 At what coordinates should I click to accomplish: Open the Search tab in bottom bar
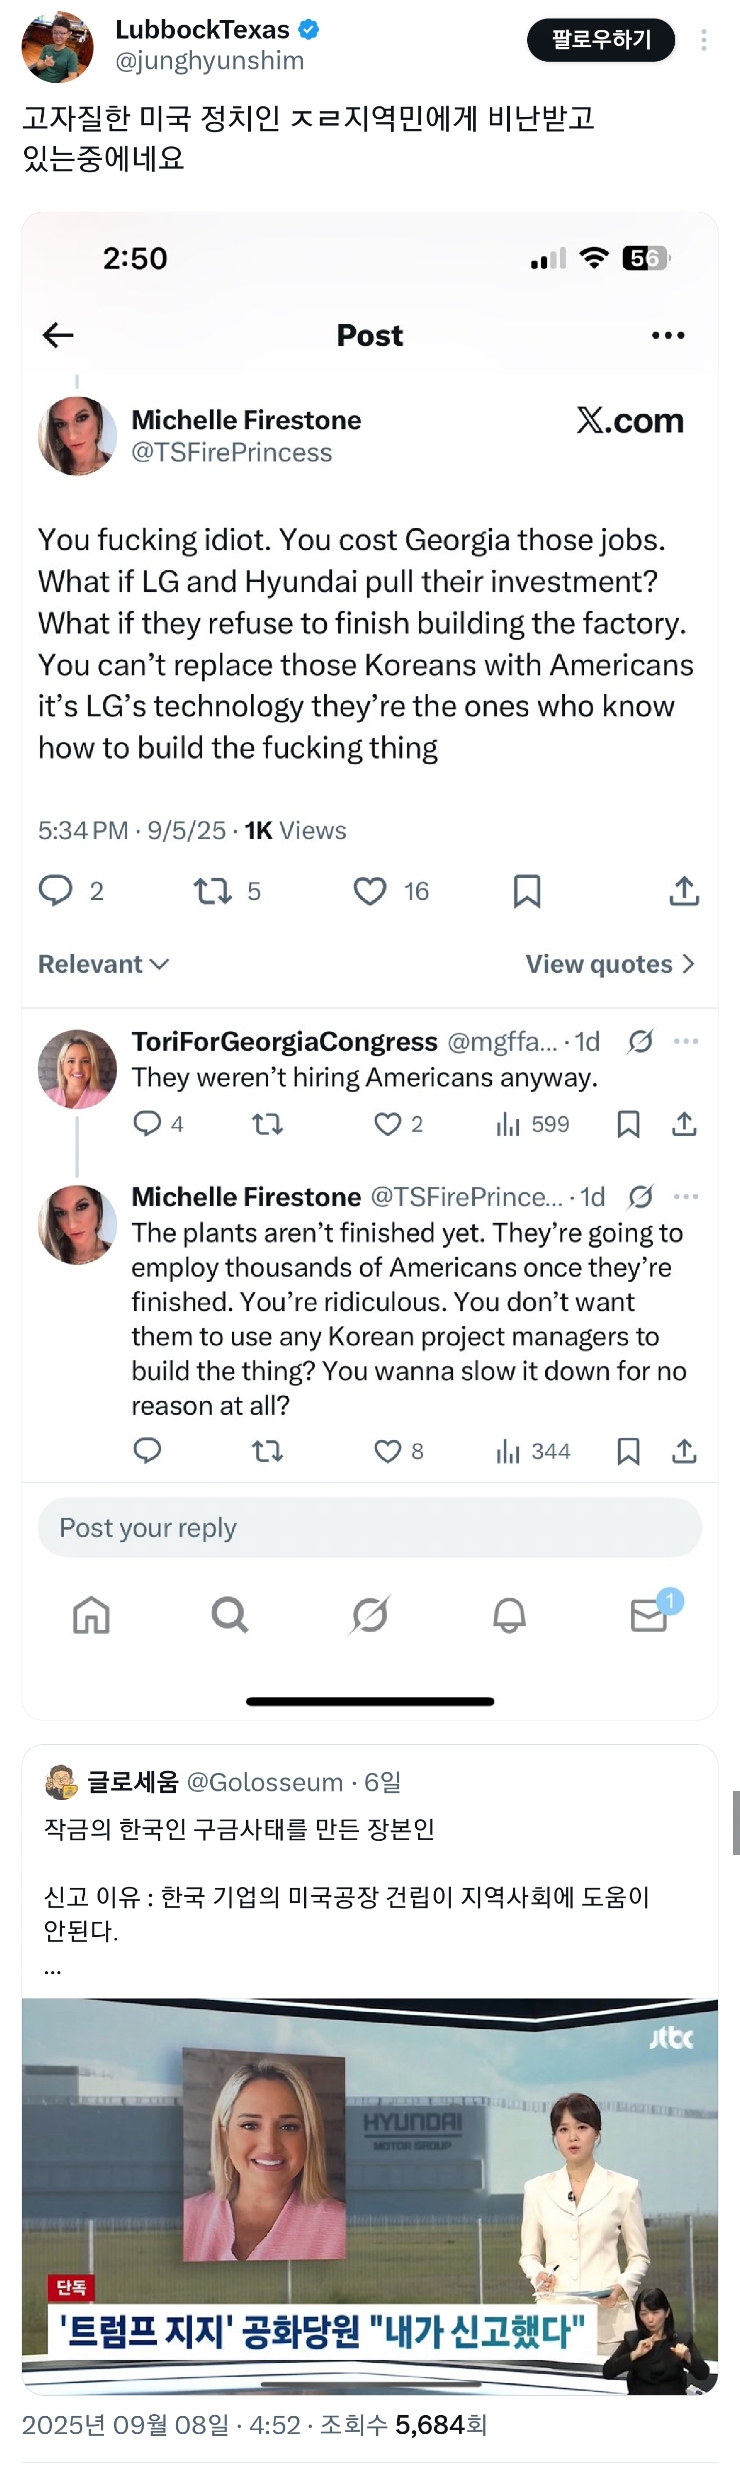[x=230, y=1615]
